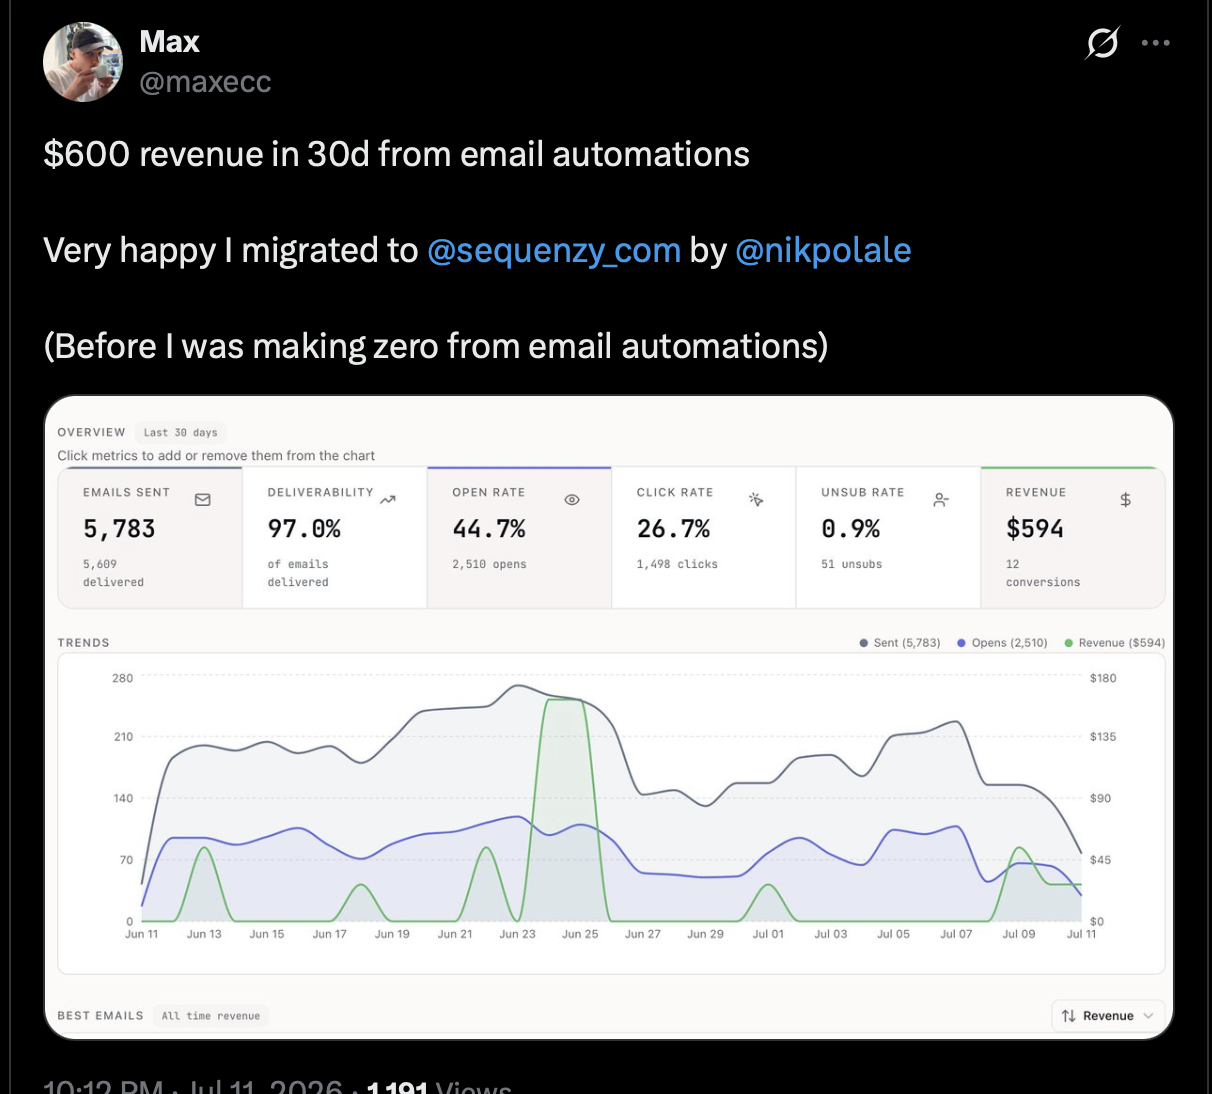The height and width of the screenshot is (1094, 1212).
Task: Toggle the Click Rate metric card
Action: 703,537
